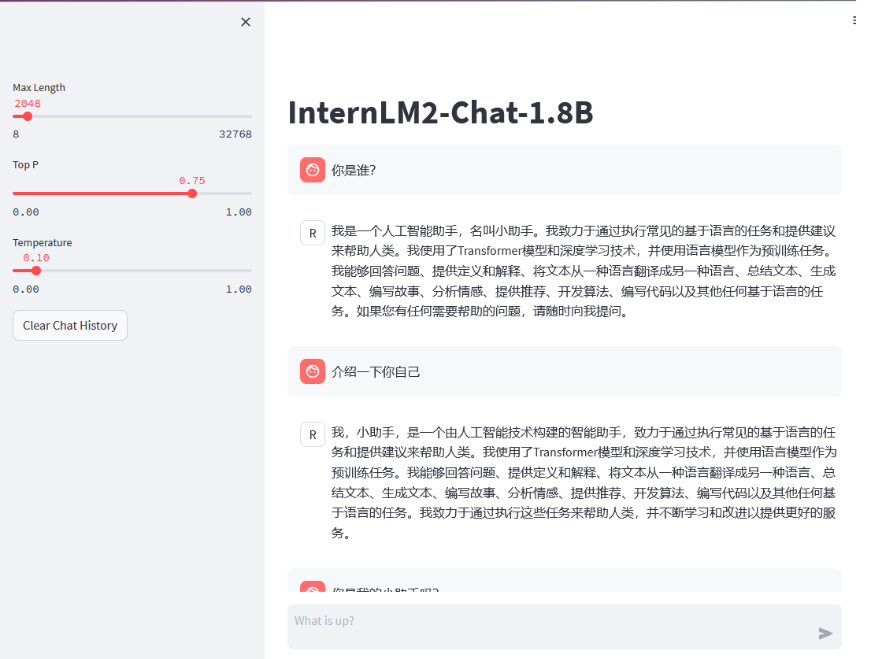Click the first assistant R avatar
The width and height of the screenshot is (876, 659).
312,233
